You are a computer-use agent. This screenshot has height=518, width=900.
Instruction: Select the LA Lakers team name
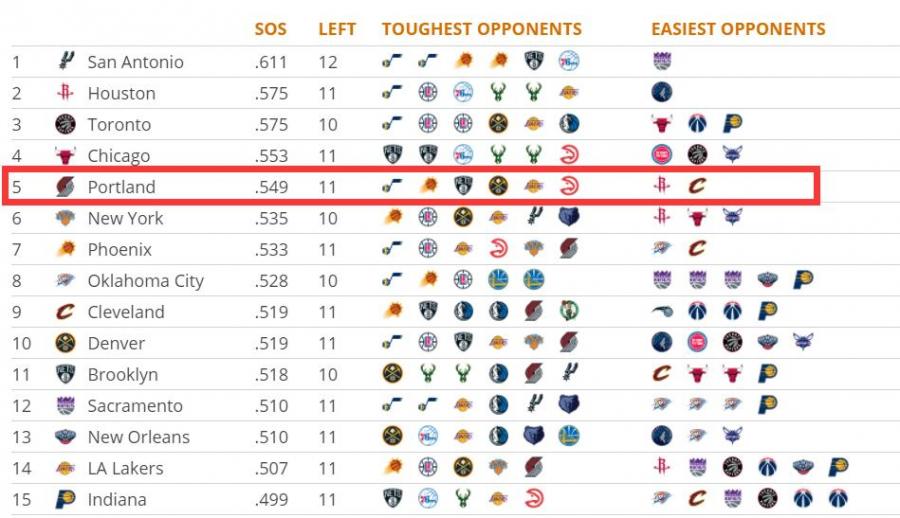pos(126,468)
